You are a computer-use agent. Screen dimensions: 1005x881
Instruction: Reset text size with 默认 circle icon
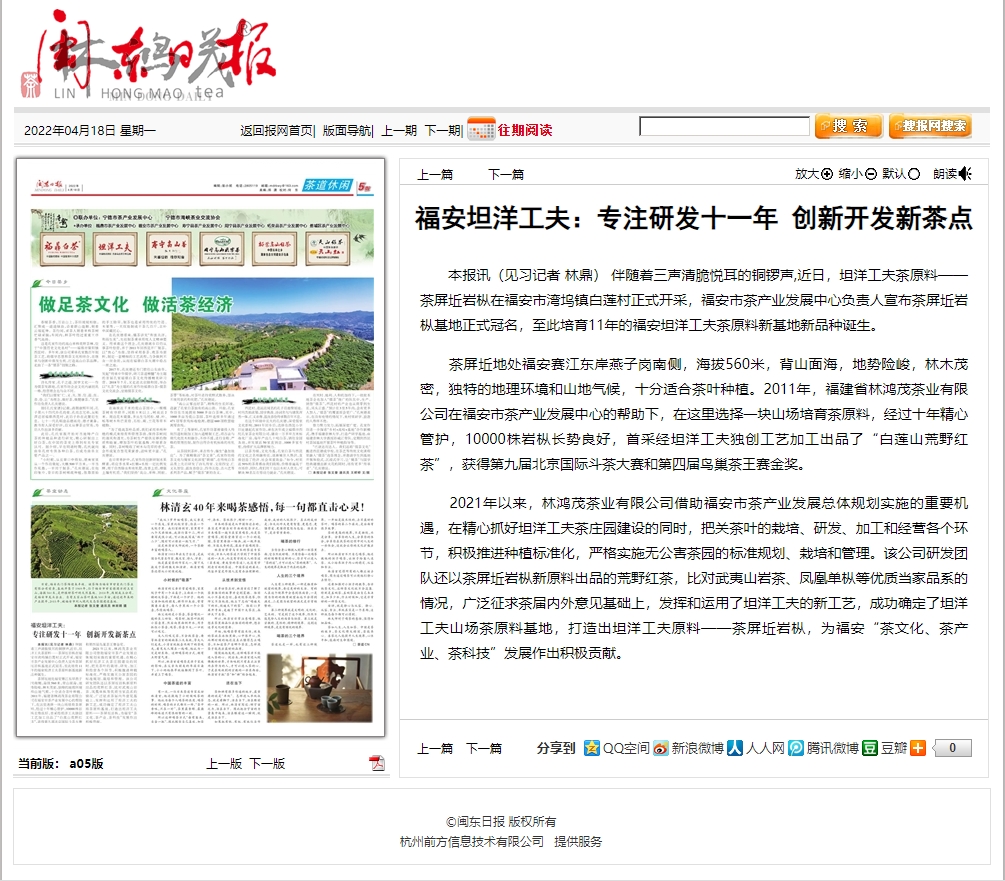tap(914, 174)
